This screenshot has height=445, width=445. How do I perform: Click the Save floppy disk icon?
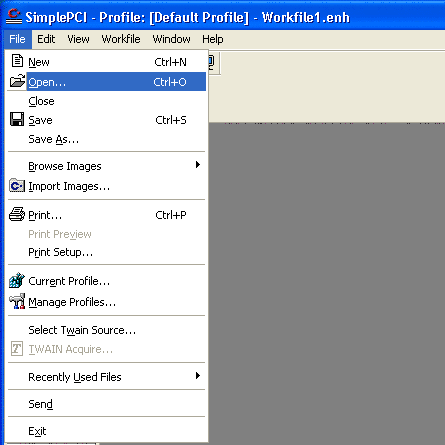point(17,119)
